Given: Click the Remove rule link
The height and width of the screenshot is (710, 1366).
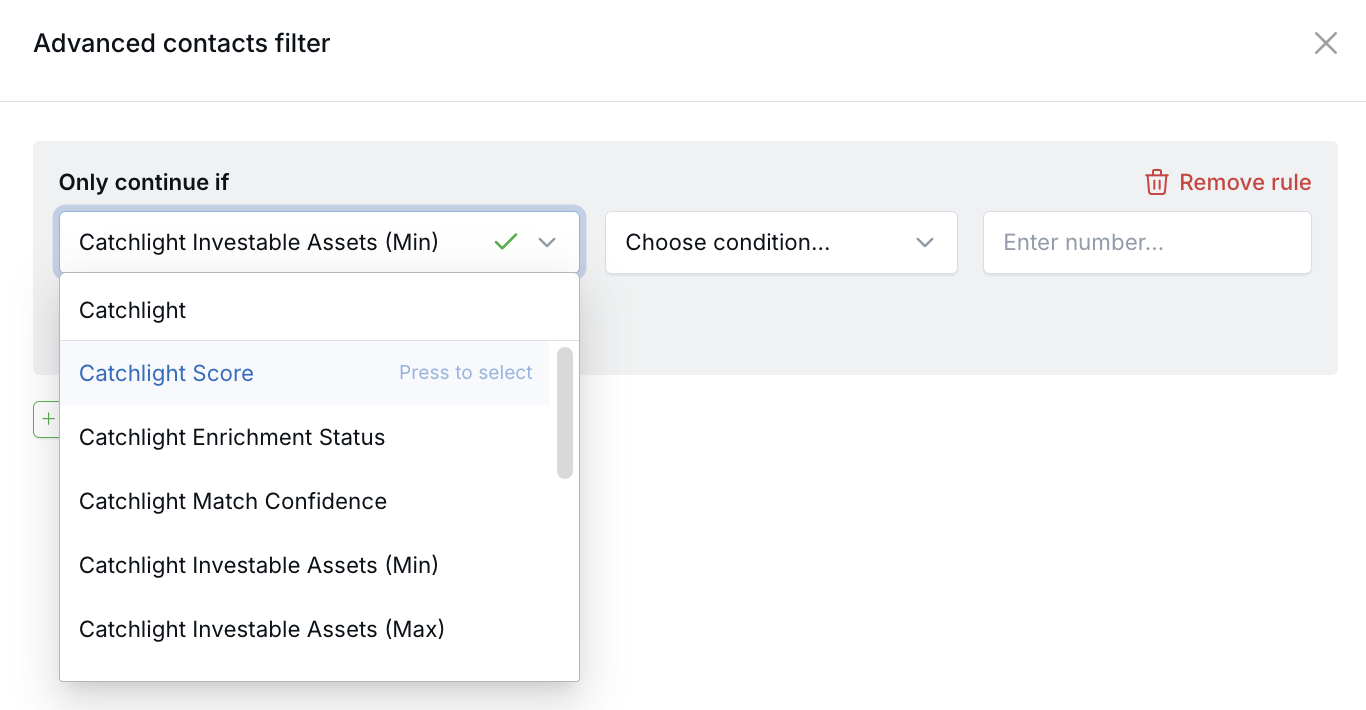Looking at the screenshot, I should pyautogui.click(x=1245, y=182).
